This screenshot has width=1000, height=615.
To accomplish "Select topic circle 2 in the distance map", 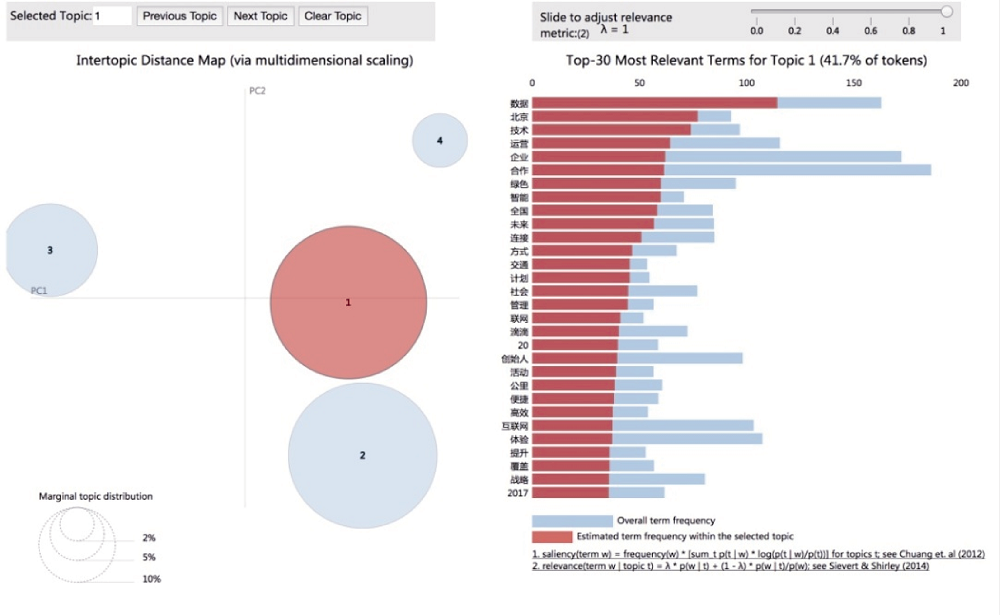I will point(362,455).
